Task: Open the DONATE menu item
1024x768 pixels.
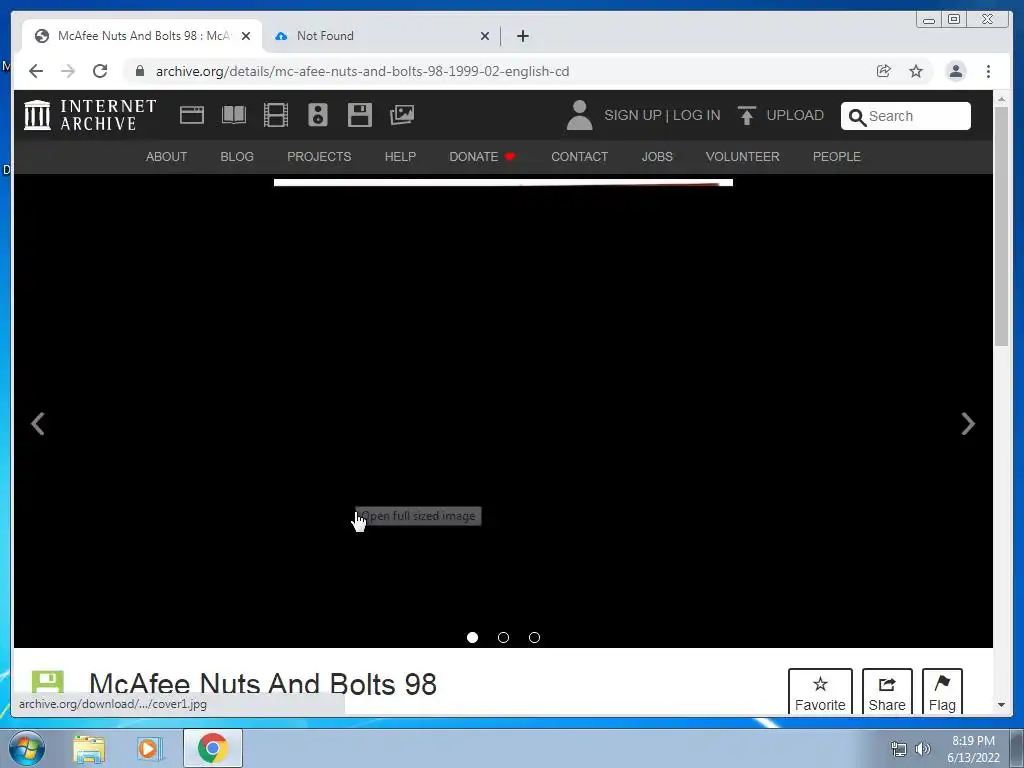Action: coord(482,157)
